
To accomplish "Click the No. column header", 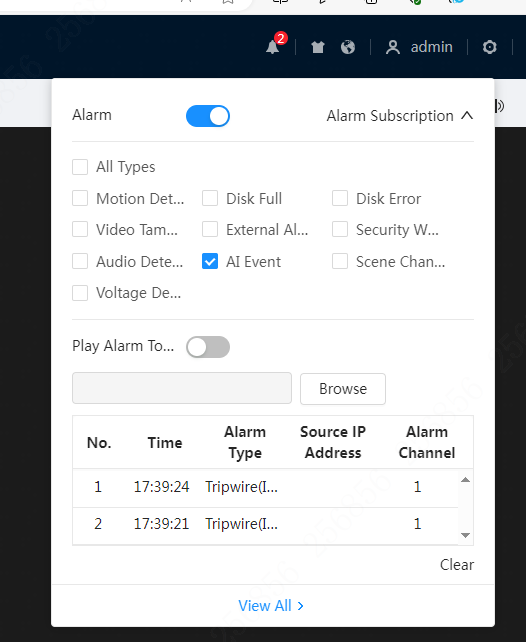I will click(99, 443).
